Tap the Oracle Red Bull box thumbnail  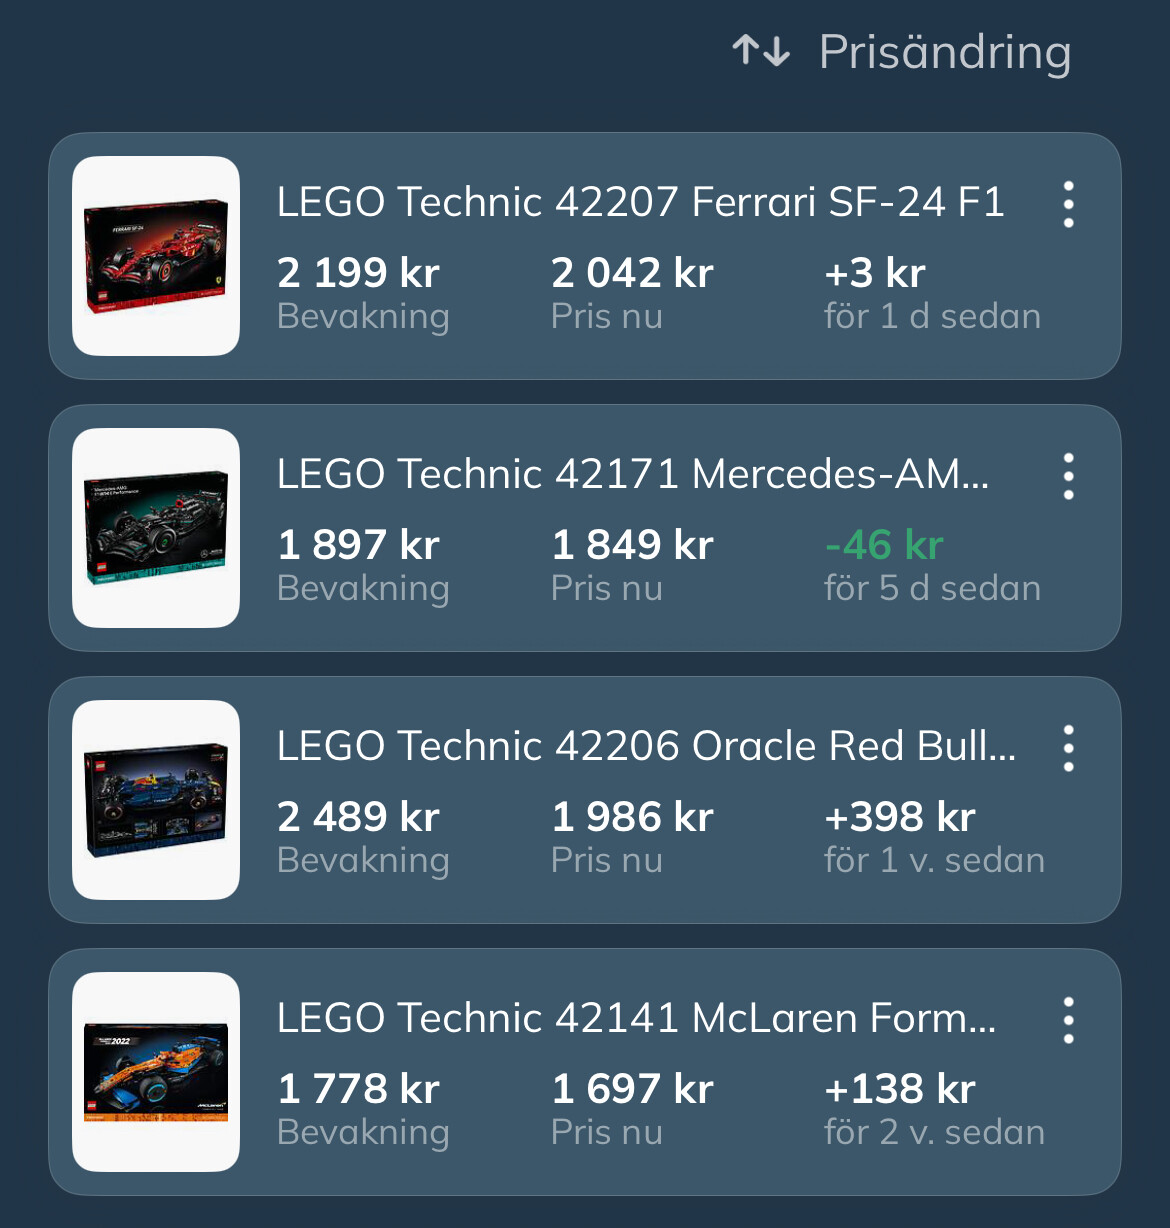click(156, 800)
